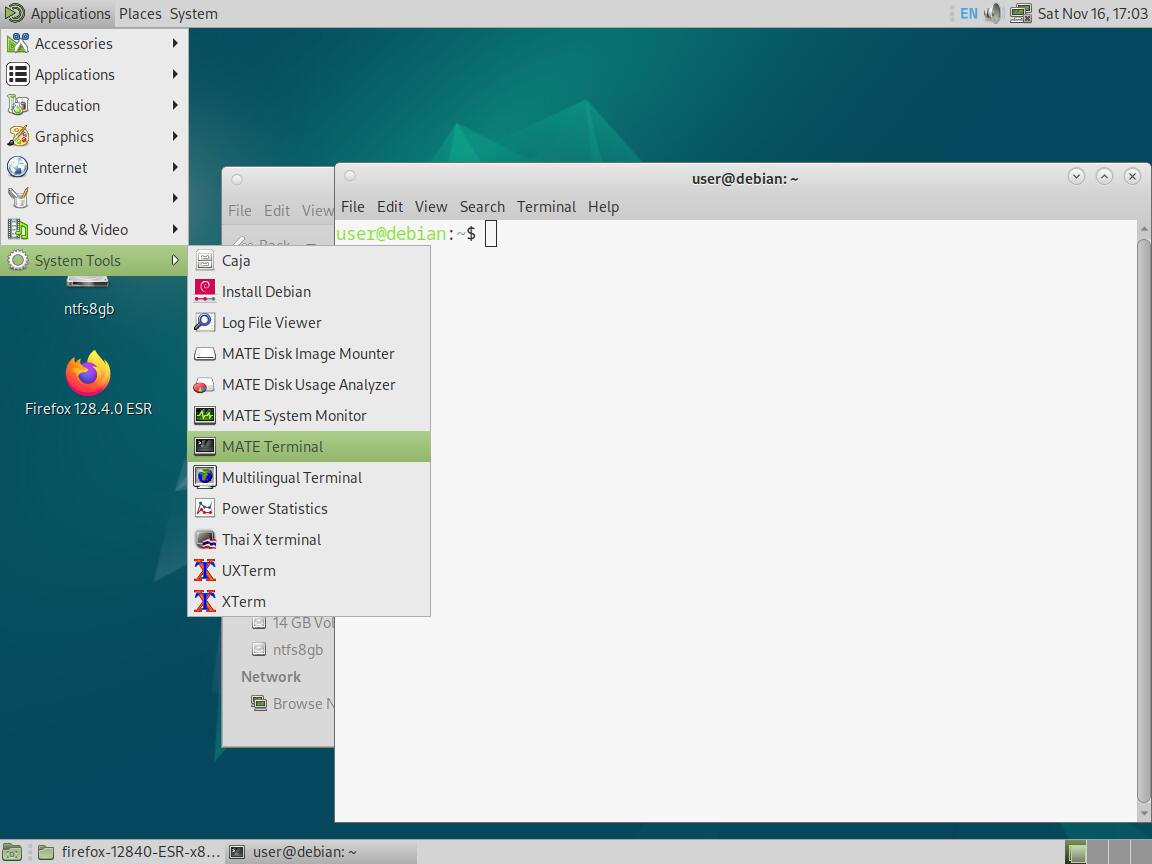Expand the Sound & Video submenu
Screen dimensions: 1152x864
click(x=81, y=229)
